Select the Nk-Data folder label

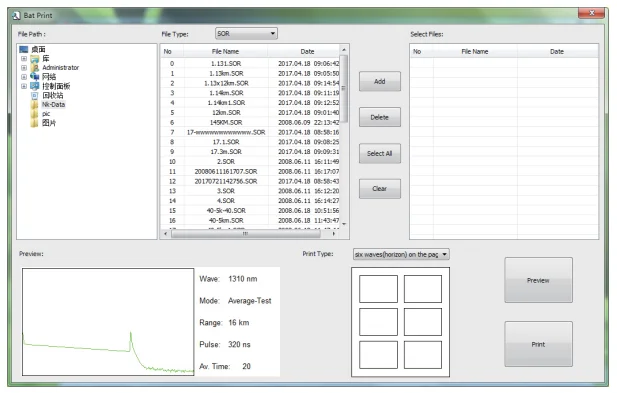tap(54, 105)
